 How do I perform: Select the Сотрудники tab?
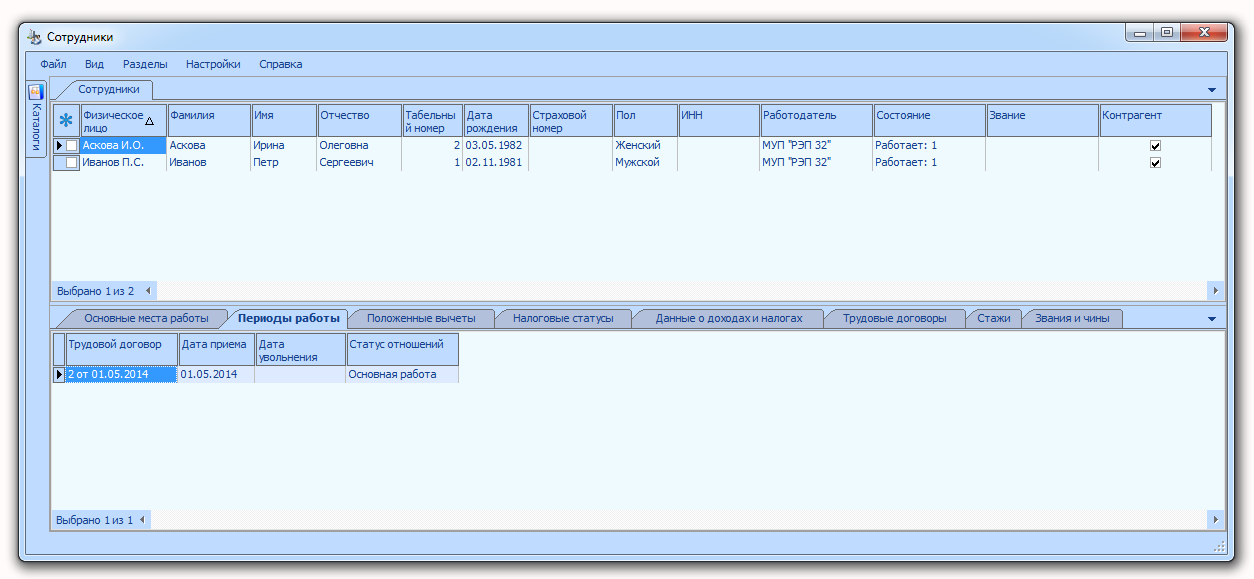click(109, 90)
